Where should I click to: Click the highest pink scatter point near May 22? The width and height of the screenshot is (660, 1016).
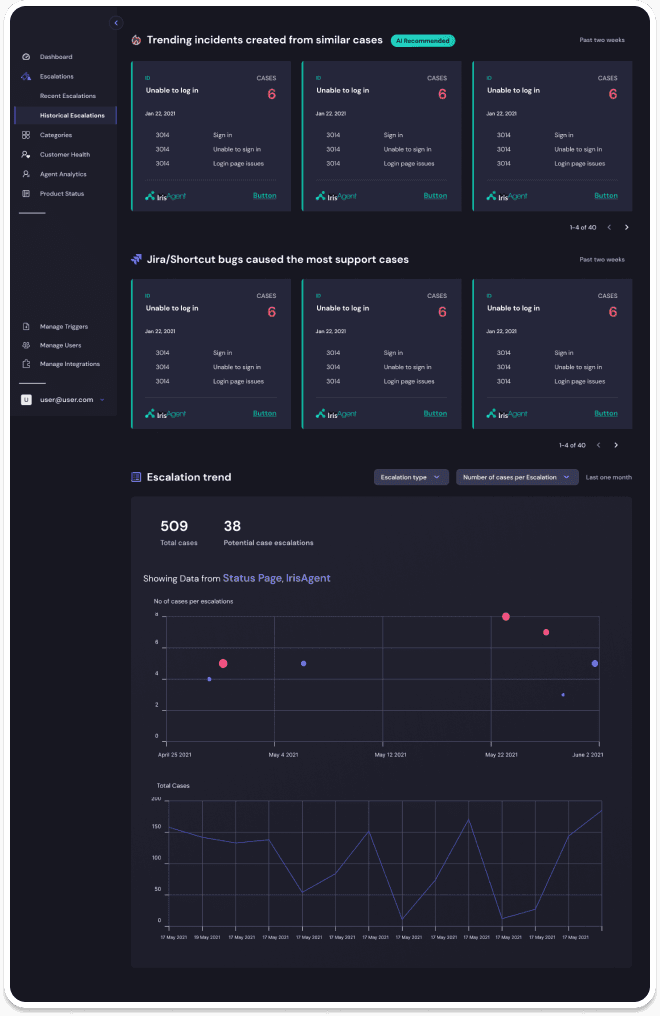pos(506,617)
